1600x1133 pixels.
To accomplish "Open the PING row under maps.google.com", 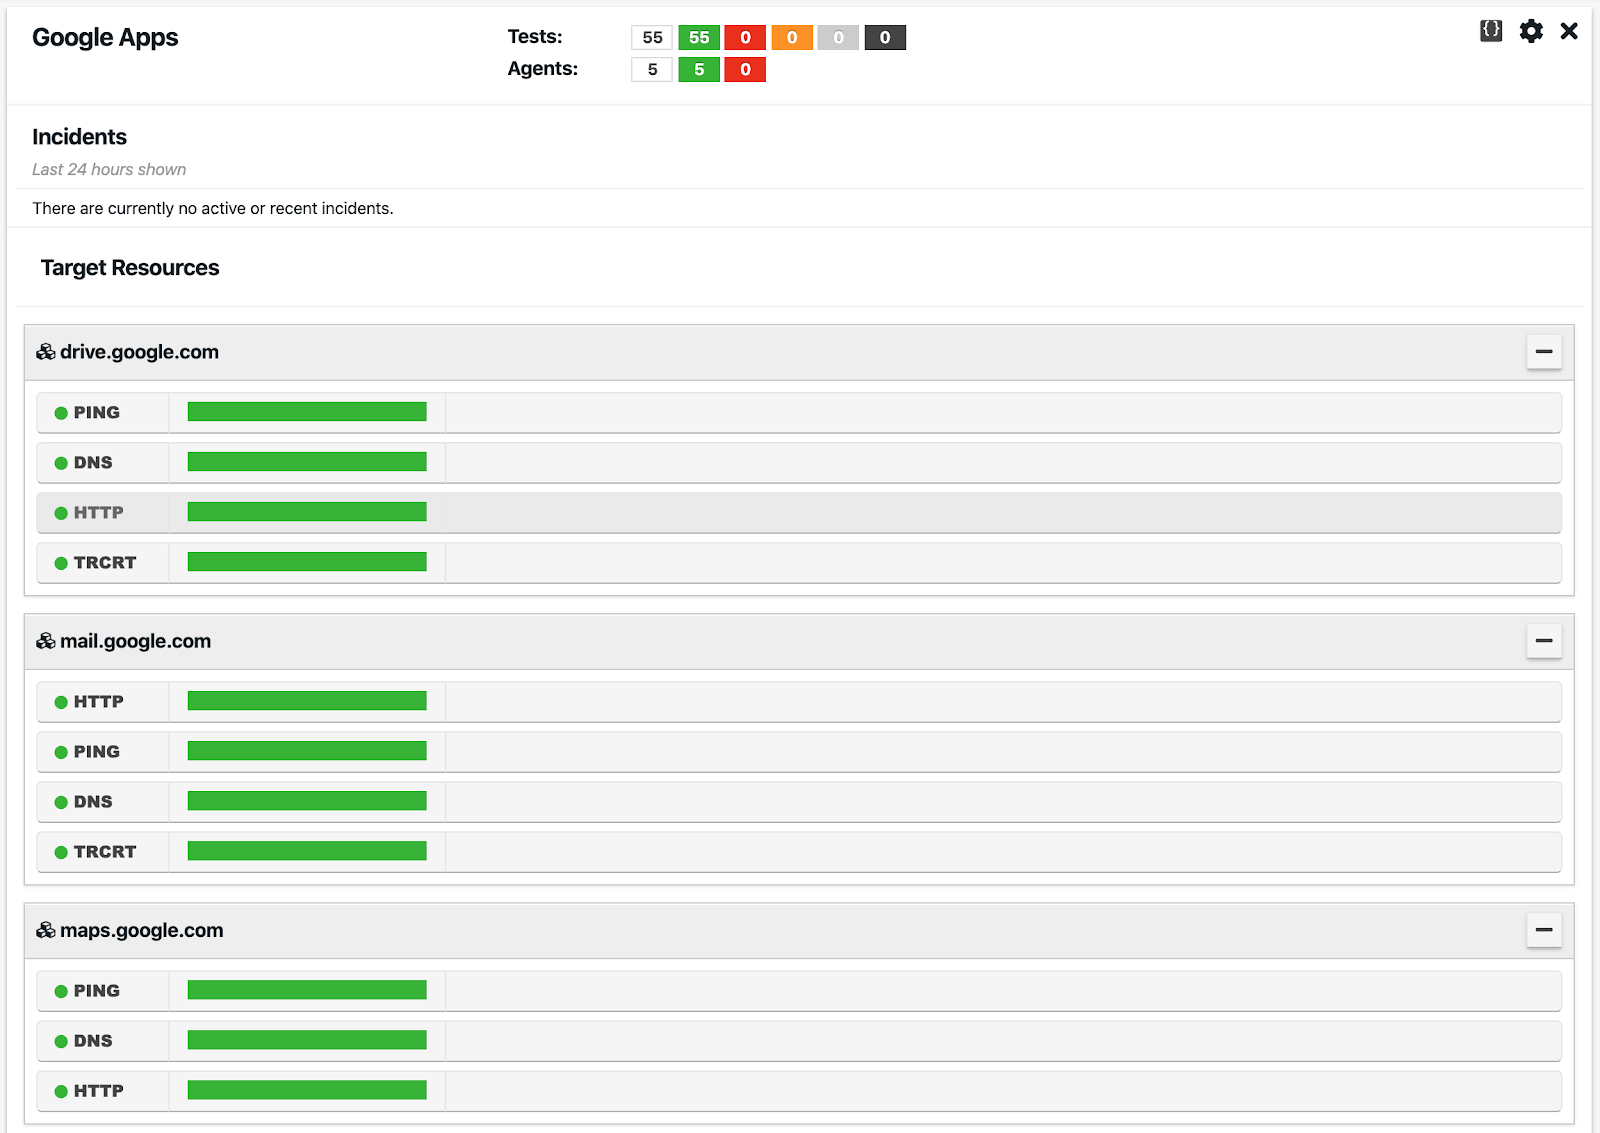I will [x=799, y=991].
